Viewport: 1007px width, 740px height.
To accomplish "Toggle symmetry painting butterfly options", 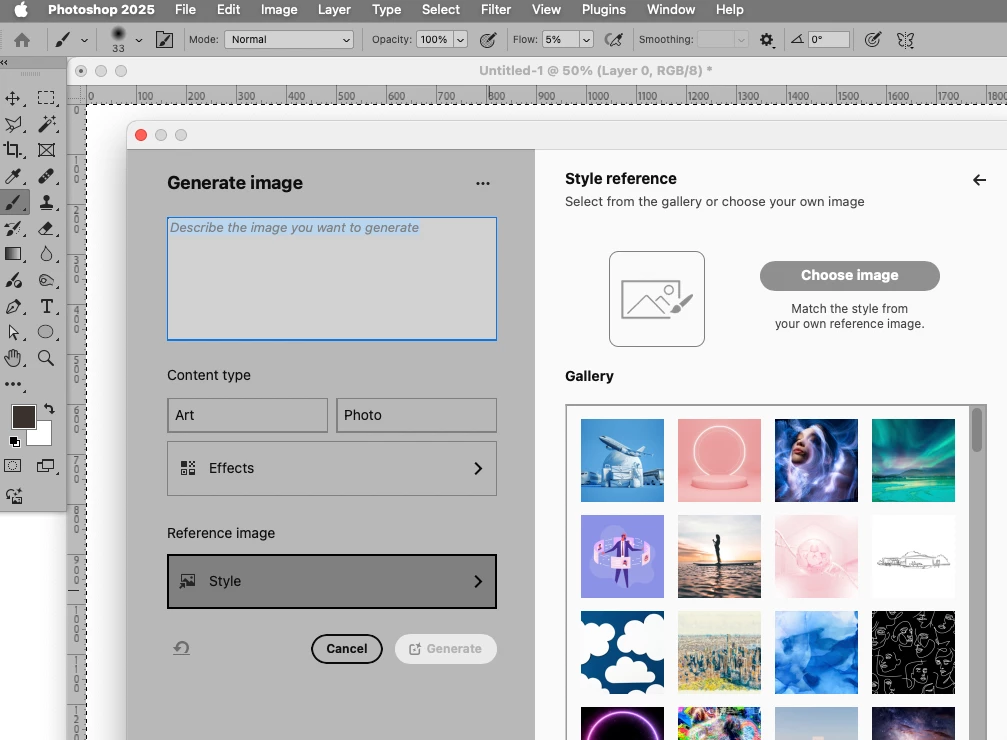I will coord(906,40).
